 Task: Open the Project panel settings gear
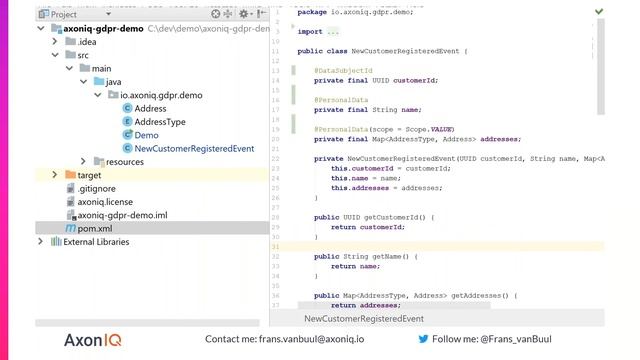coord(244,14)
